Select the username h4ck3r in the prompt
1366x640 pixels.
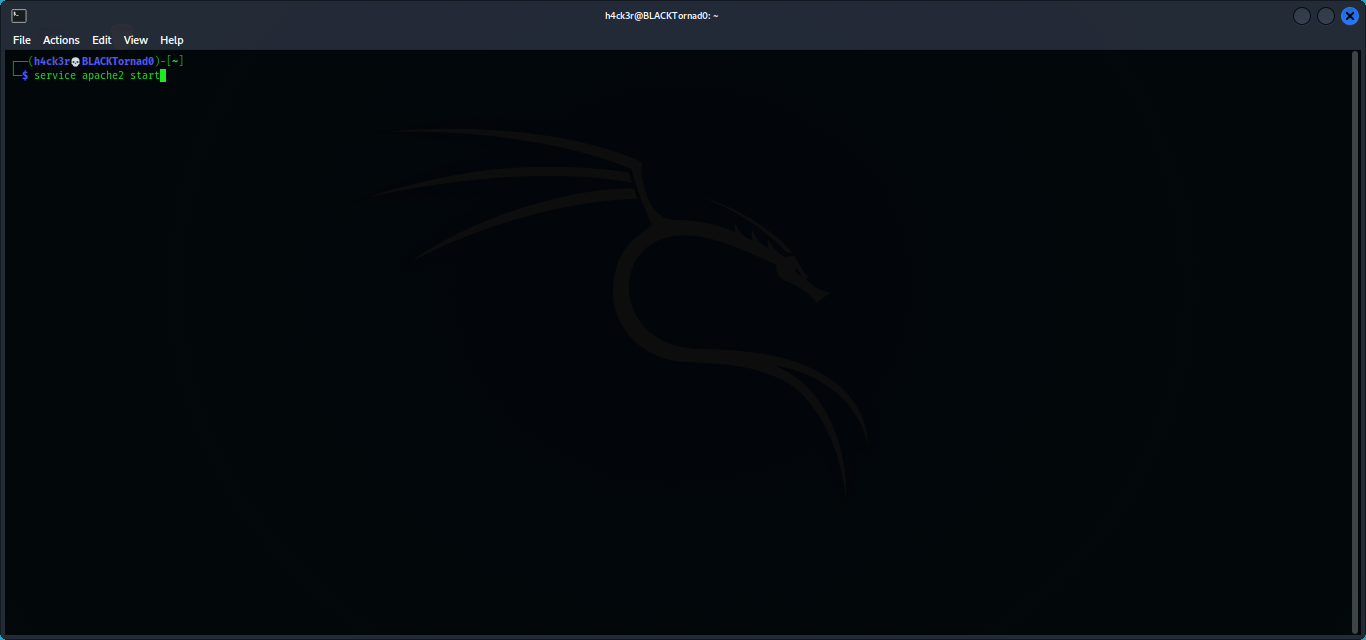coord(51,60)
